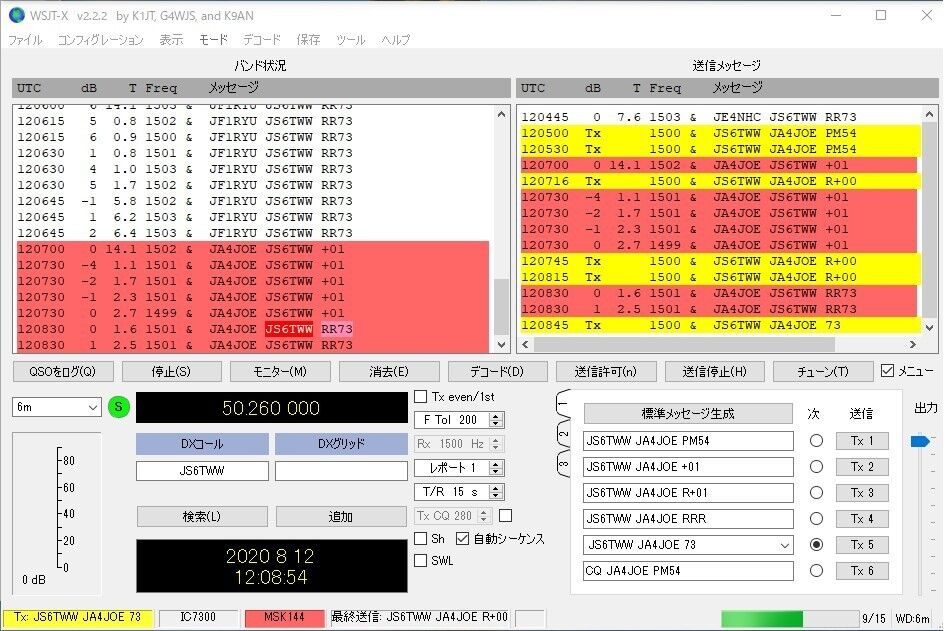Click the Tx 4 send button
Viewport: 951px width, 631px height.
coord(862,519)
